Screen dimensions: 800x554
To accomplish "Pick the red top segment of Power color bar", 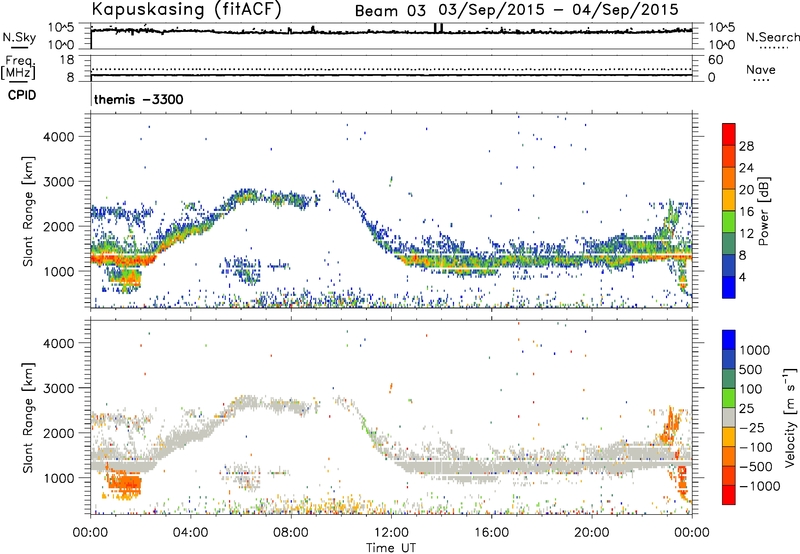I will [729, 134].
